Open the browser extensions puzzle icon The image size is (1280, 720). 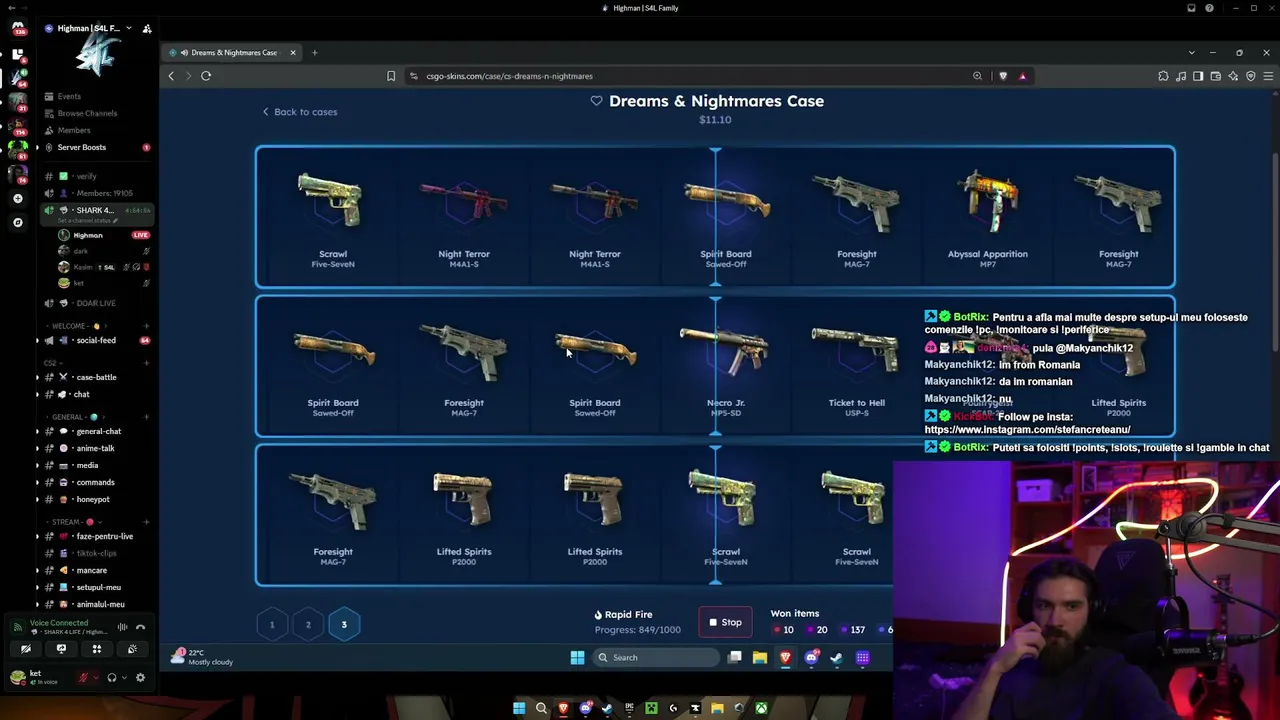click(x=1163, y=76)
